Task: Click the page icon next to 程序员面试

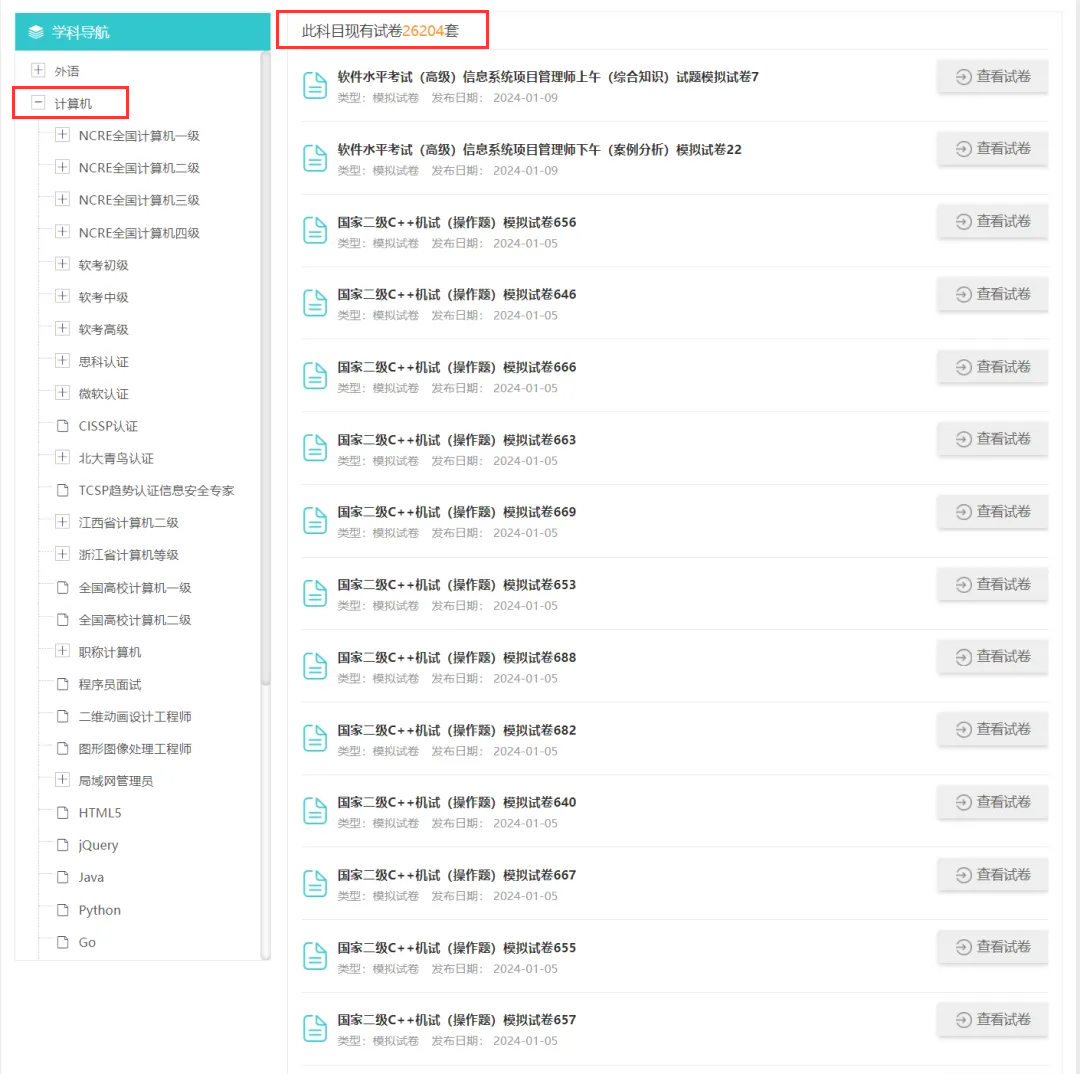Action: point(62,685)
